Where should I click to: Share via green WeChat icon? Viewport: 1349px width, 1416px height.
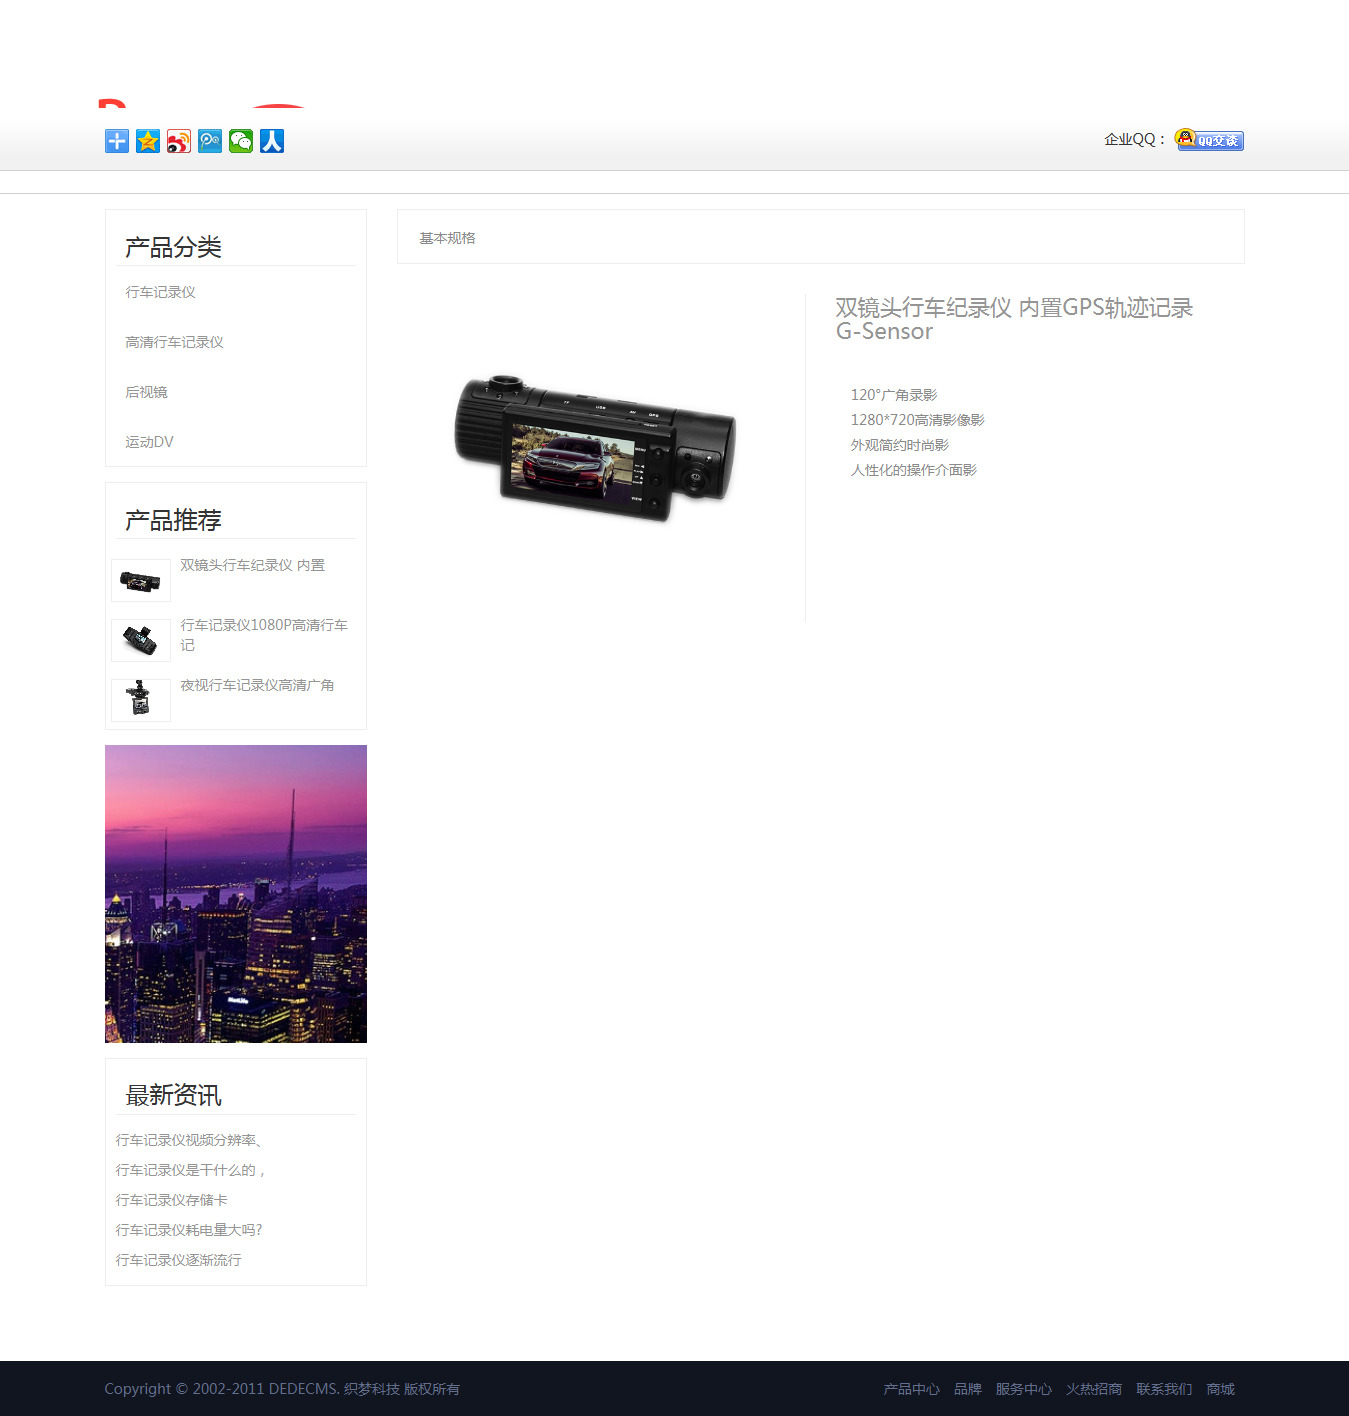[x=241, y=141]
